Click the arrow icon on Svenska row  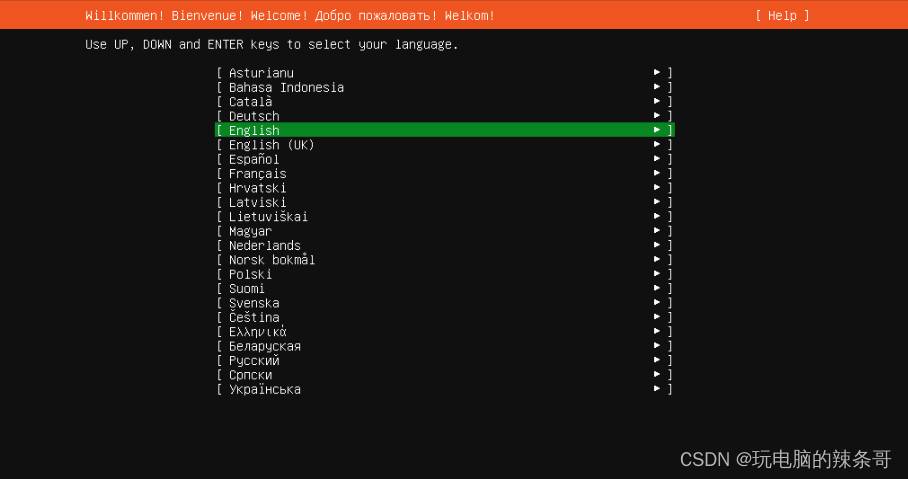pyautogui.click(x=657, y=303)
